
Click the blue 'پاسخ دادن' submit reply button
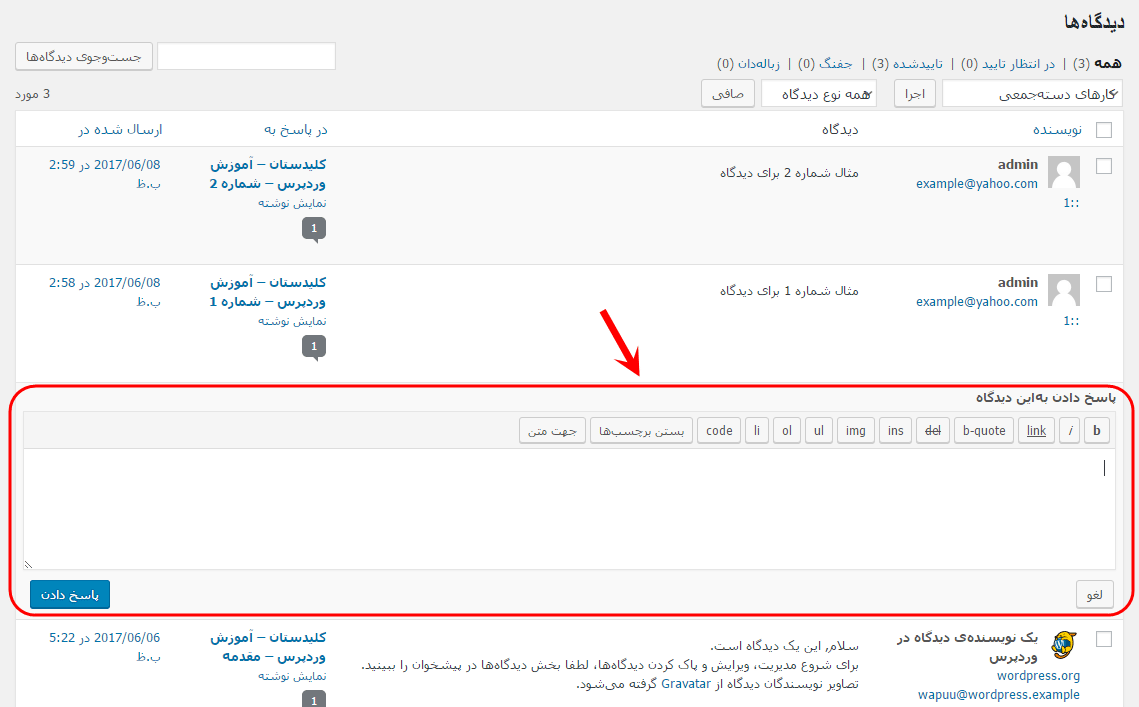click(70, 594)
